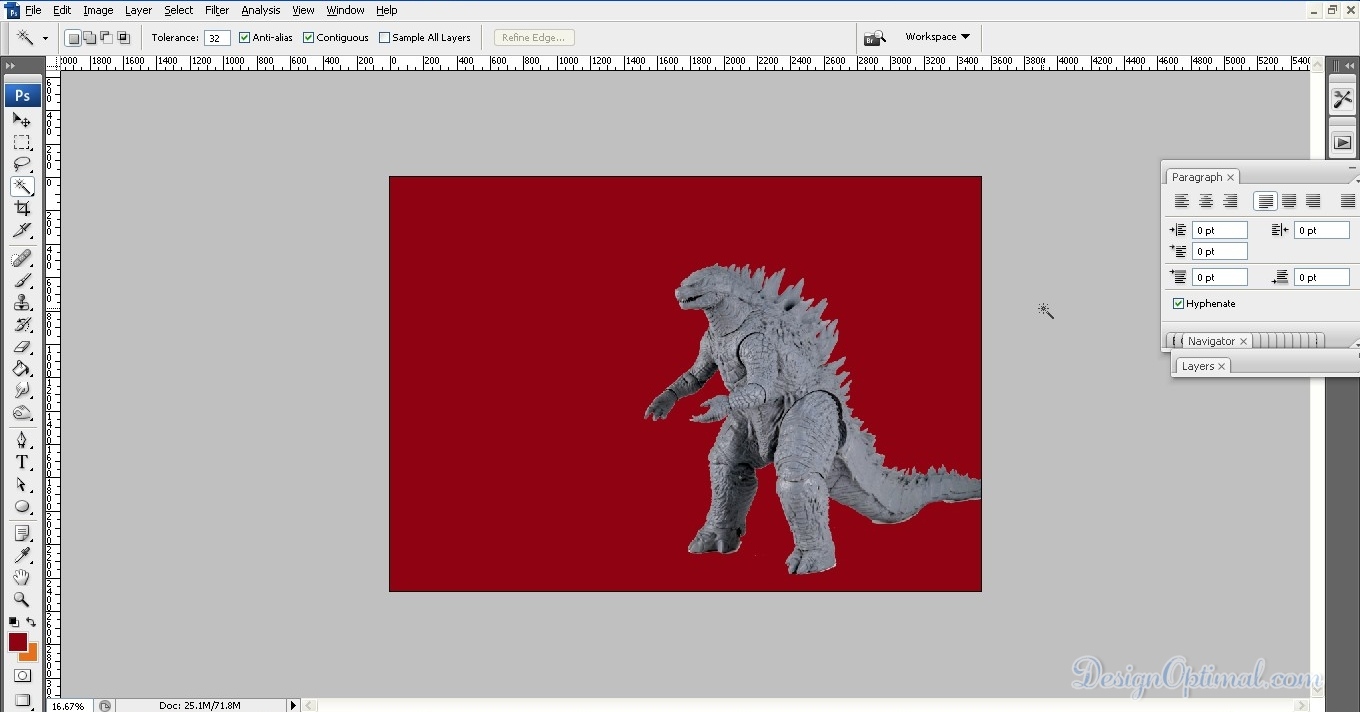Click the switch foreground and background colors arrow
This screenshot has height=712, width=1360.
click(x=31, y=622)
